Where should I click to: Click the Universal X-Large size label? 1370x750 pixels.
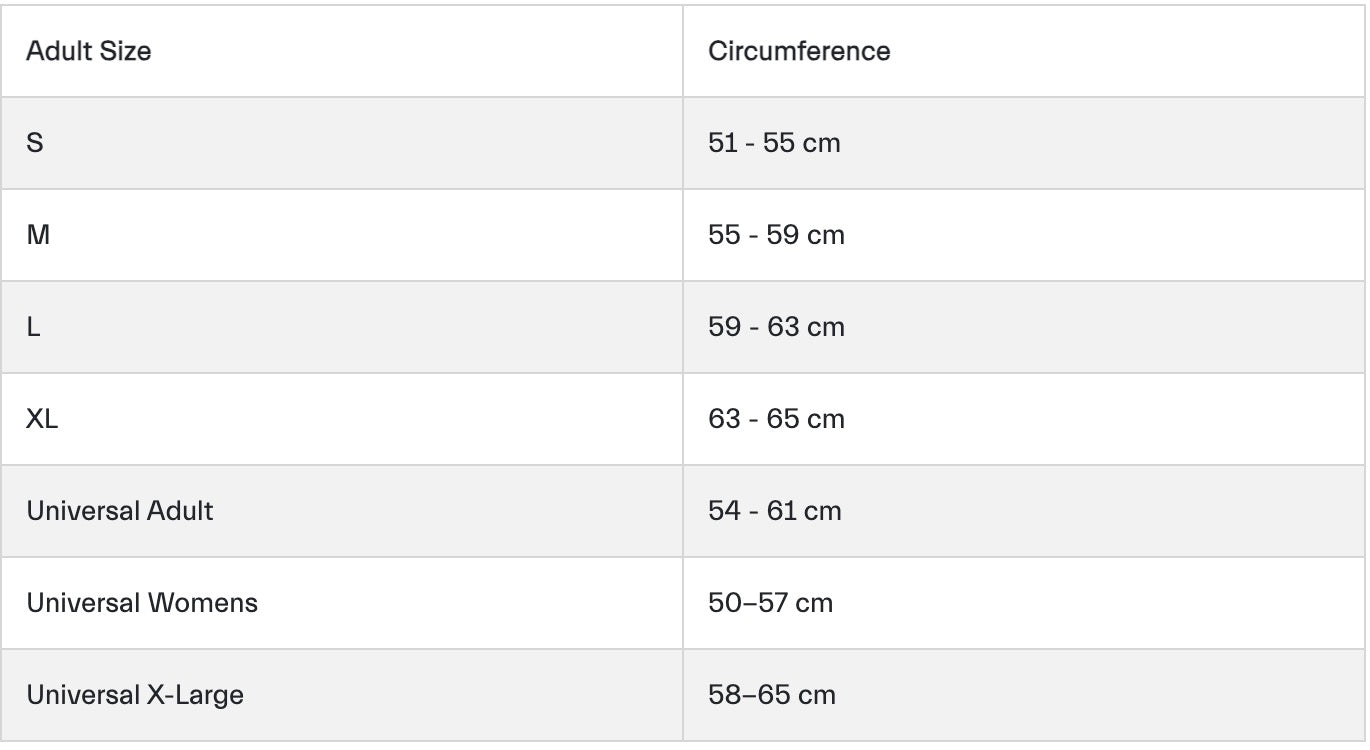point(135,695)
